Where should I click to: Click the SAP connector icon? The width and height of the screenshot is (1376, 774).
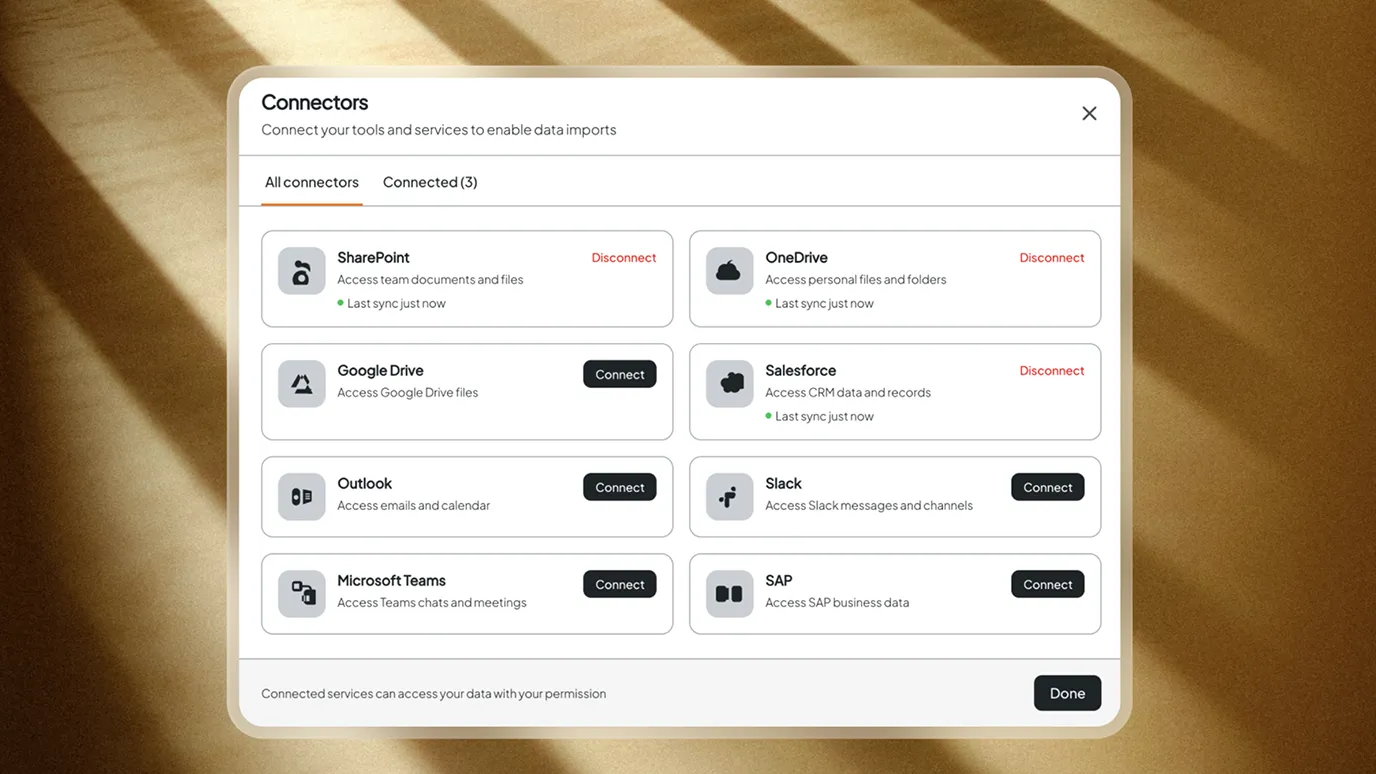point(729,594)
